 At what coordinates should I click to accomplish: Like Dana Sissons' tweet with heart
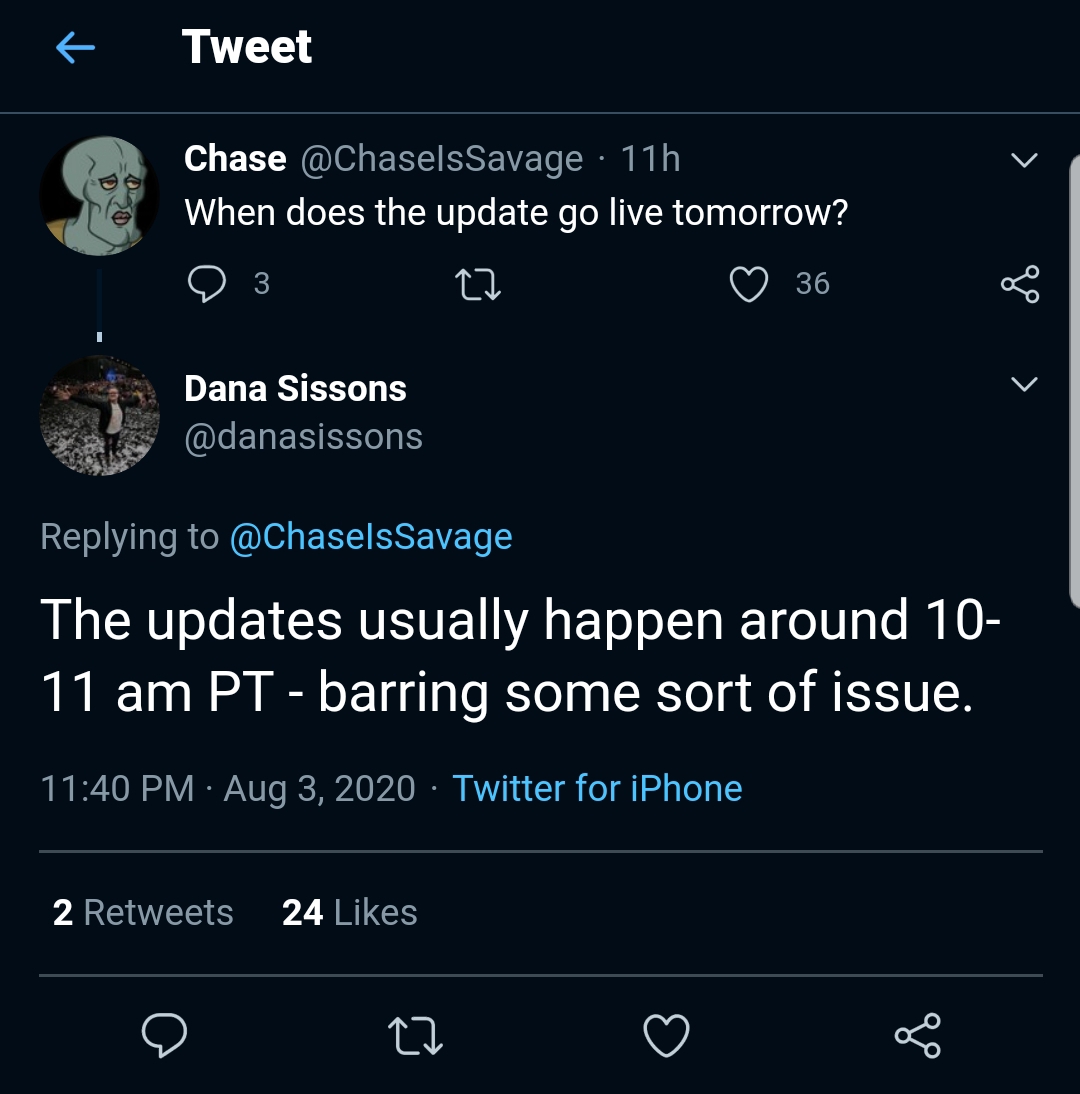(666, 1035)
